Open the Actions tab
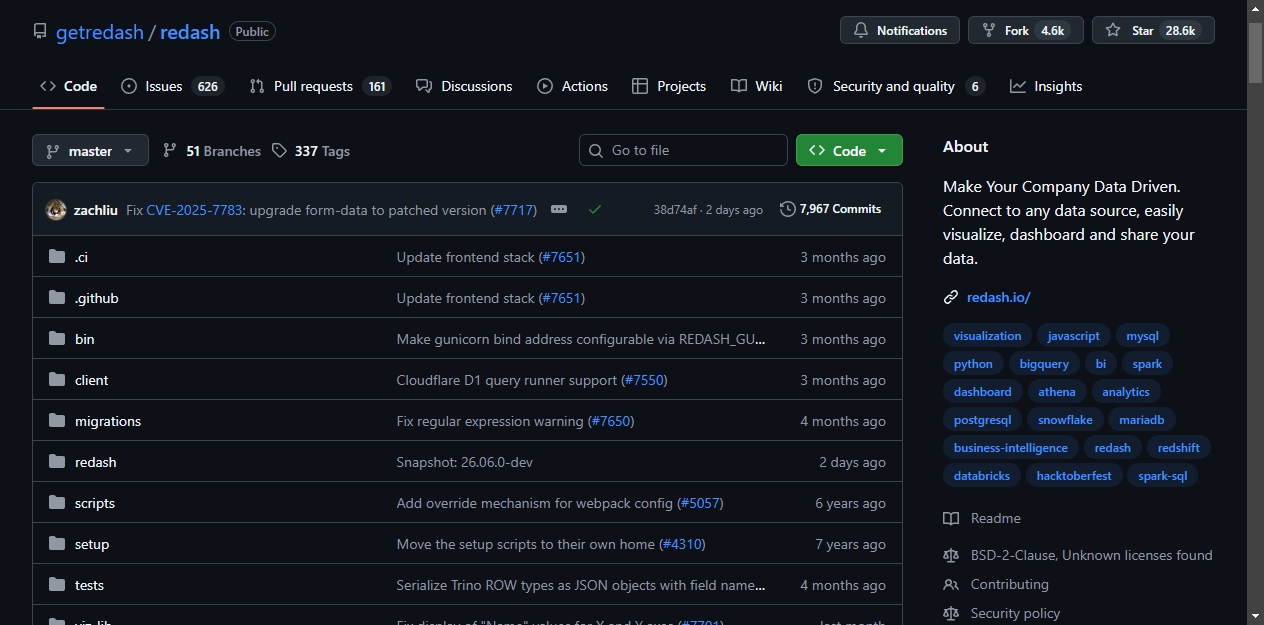The width and height of the screenshot is (1264, 625). (573, 86)
